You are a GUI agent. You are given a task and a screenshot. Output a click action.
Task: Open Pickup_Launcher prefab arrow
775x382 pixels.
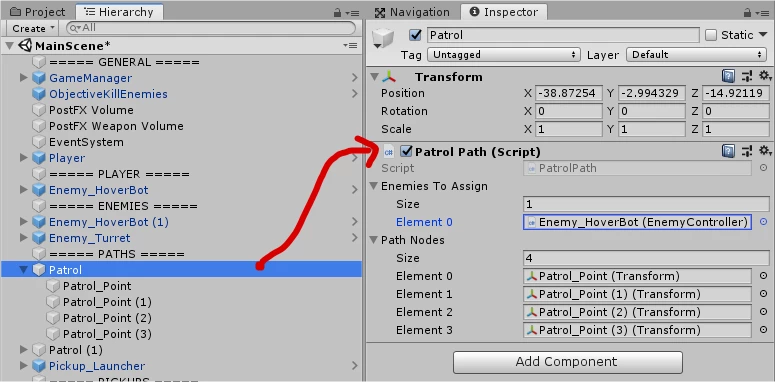(x=354, y=366)
